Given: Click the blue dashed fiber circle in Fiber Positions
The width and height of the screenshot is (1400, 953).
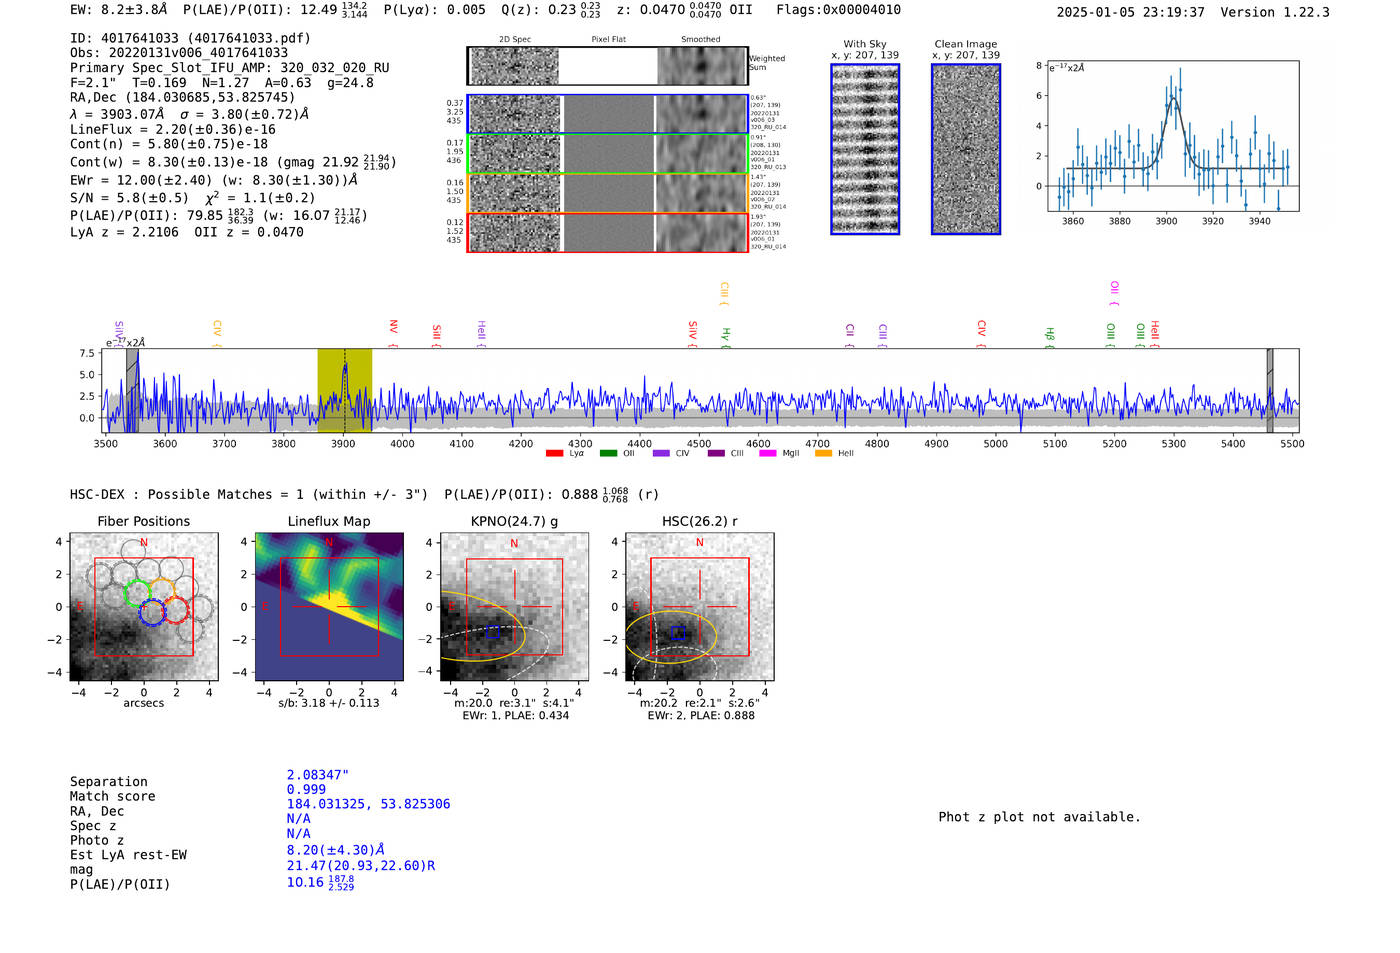Looking at the screenshot, I should point(152,612).
